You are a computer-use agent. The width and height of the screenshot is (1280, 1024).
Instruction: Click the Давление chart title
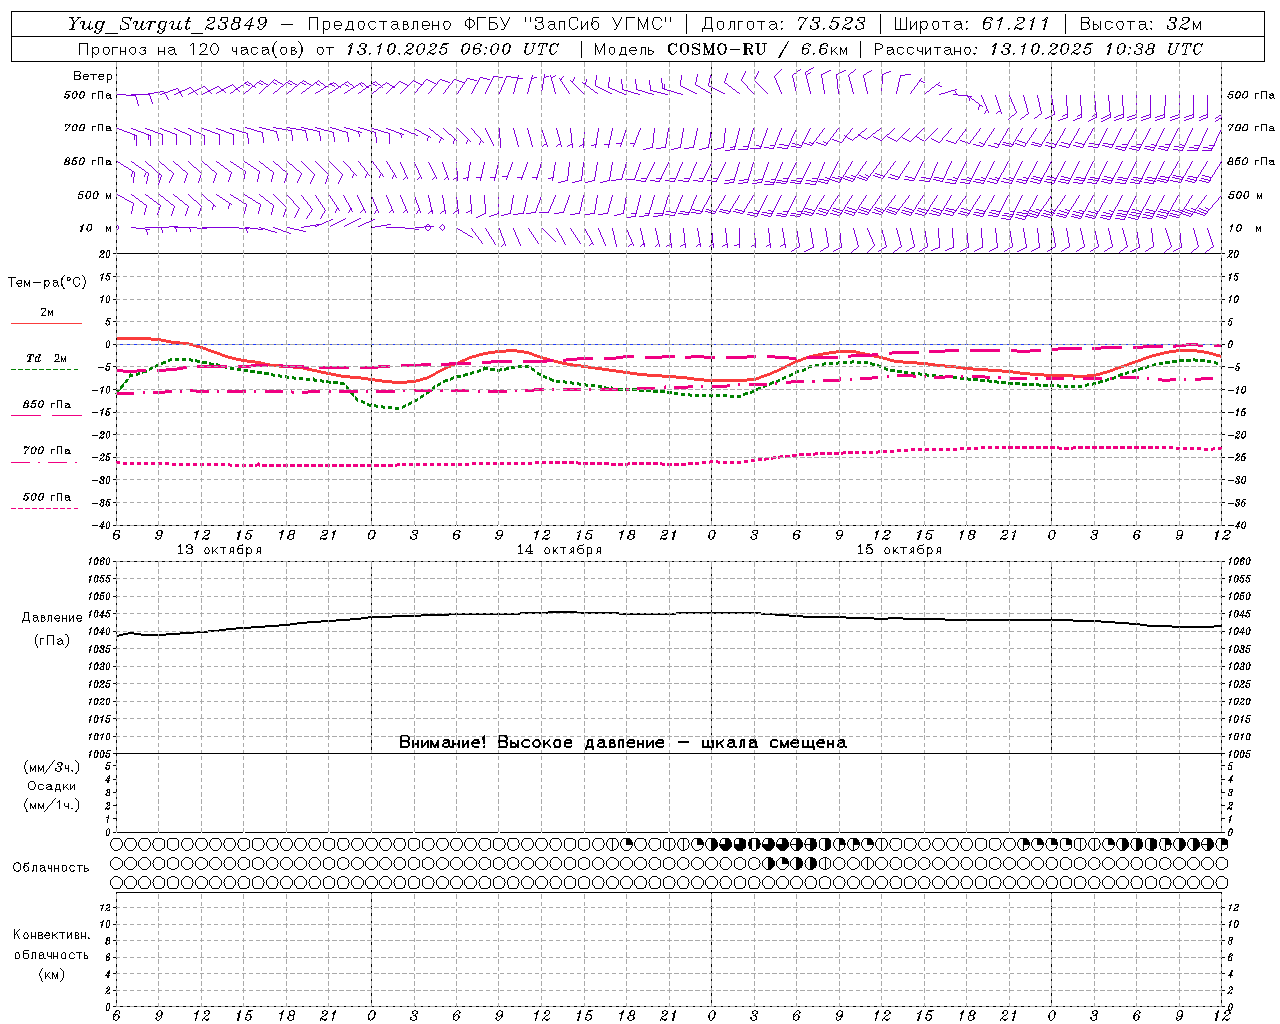[x=52, y=618]
